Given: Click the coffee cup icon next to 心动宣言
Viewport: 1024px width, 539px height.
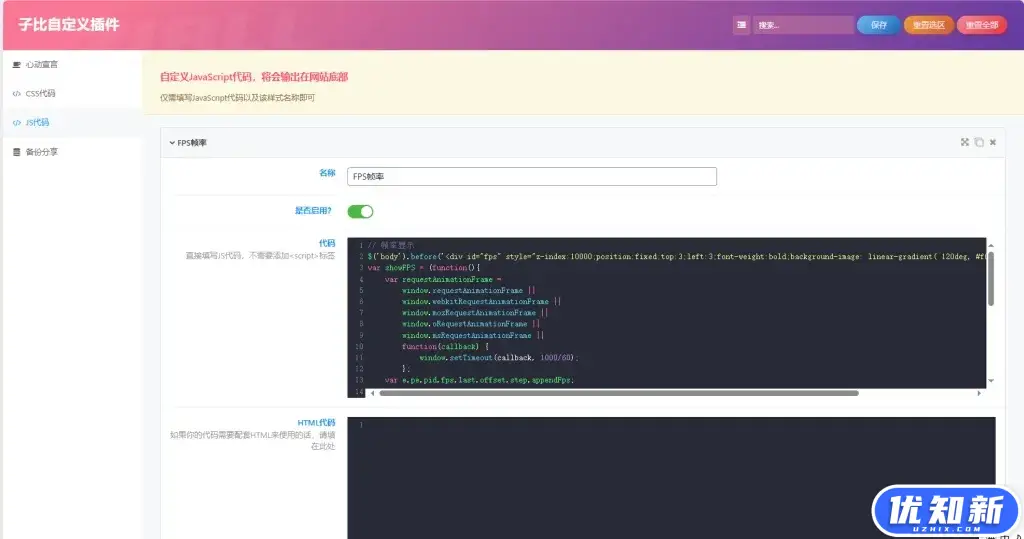Looking at the screenshot, I should 16,64.
